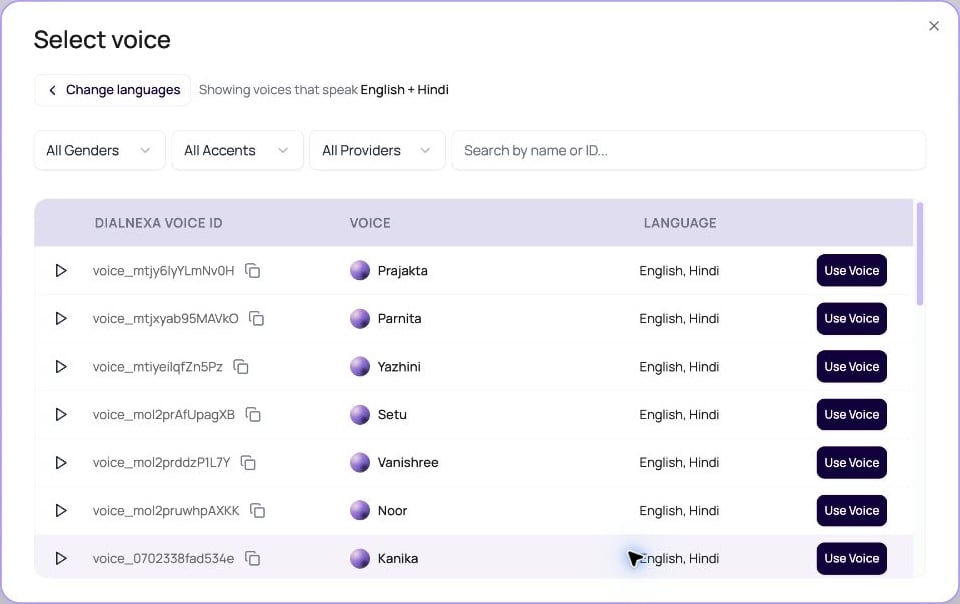This screenshot has width=960, height=604.
Task: Click ID text voice_mol2prAfUpagXB
Action: point(163,414)
